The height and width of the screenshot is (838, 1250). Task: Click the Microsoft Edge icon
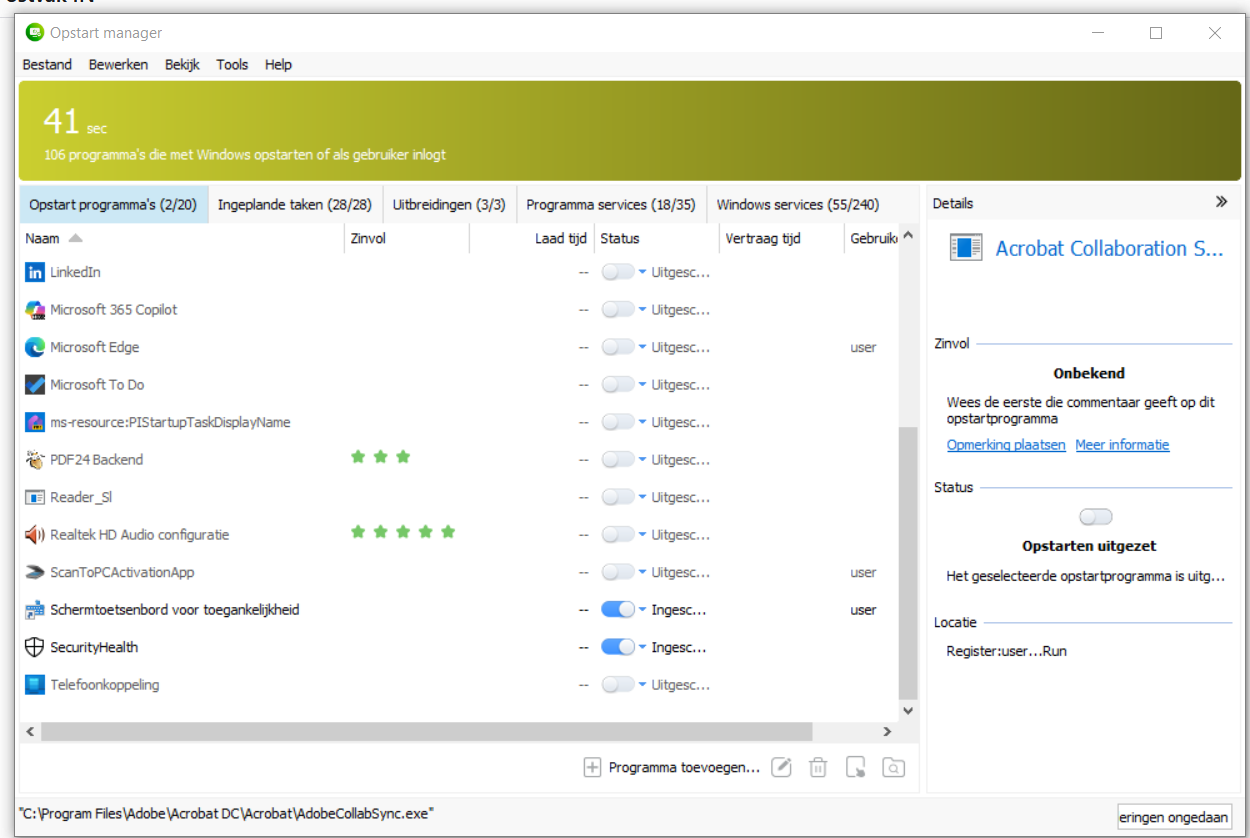coord(35,347)
